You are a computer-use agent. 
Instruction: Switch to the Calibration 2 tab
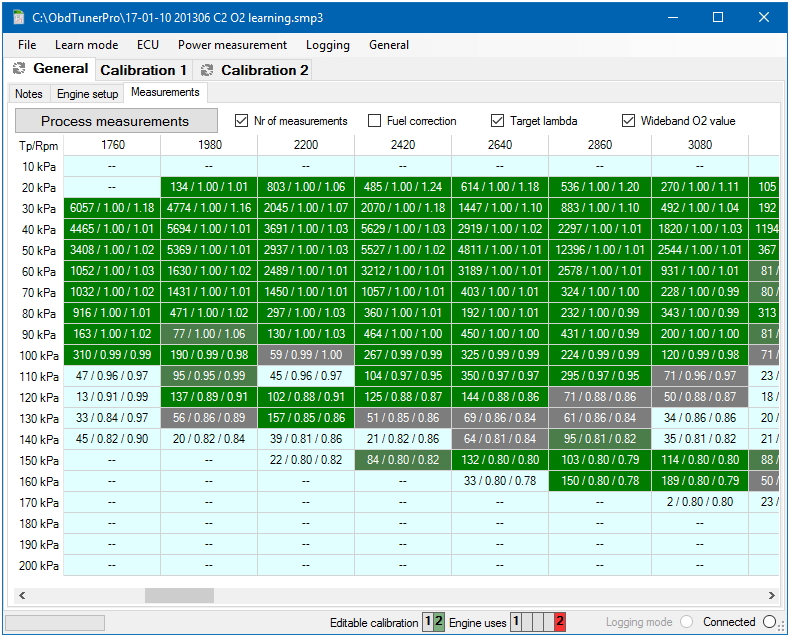point(254,70)
